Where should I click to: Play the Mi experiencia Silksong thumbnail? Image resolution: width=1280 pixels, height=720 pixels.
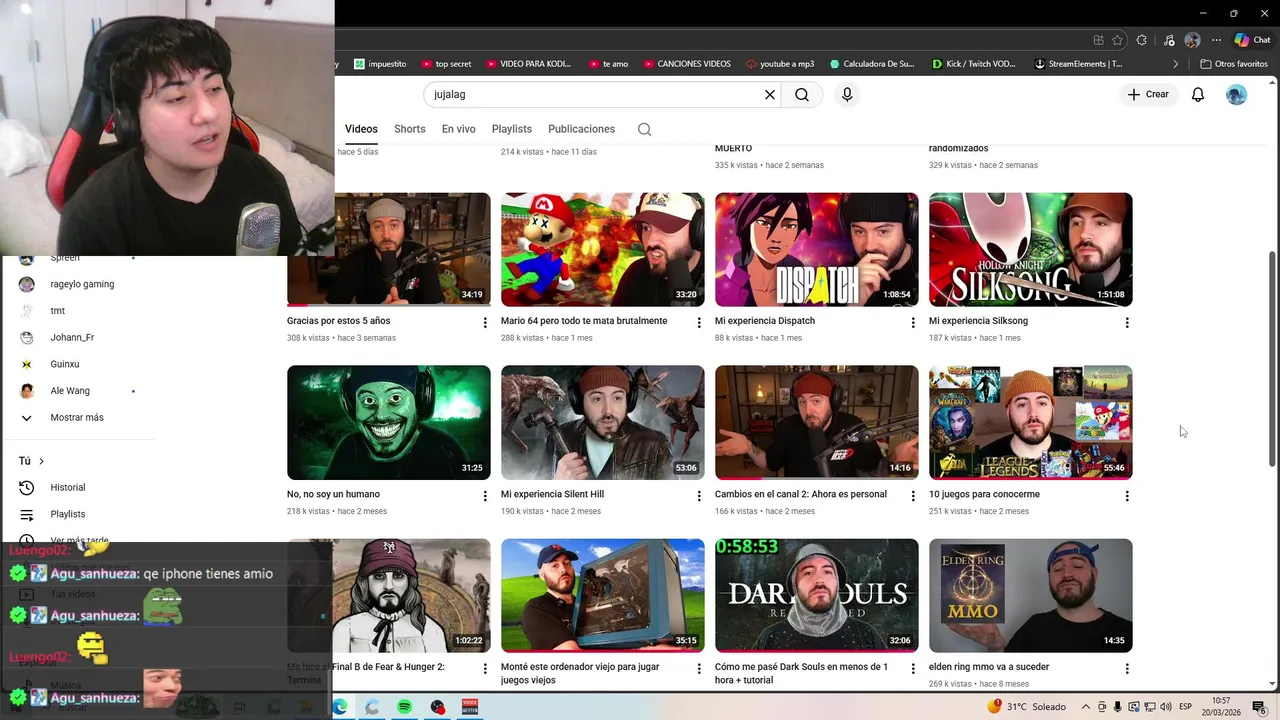(1030, 250)
